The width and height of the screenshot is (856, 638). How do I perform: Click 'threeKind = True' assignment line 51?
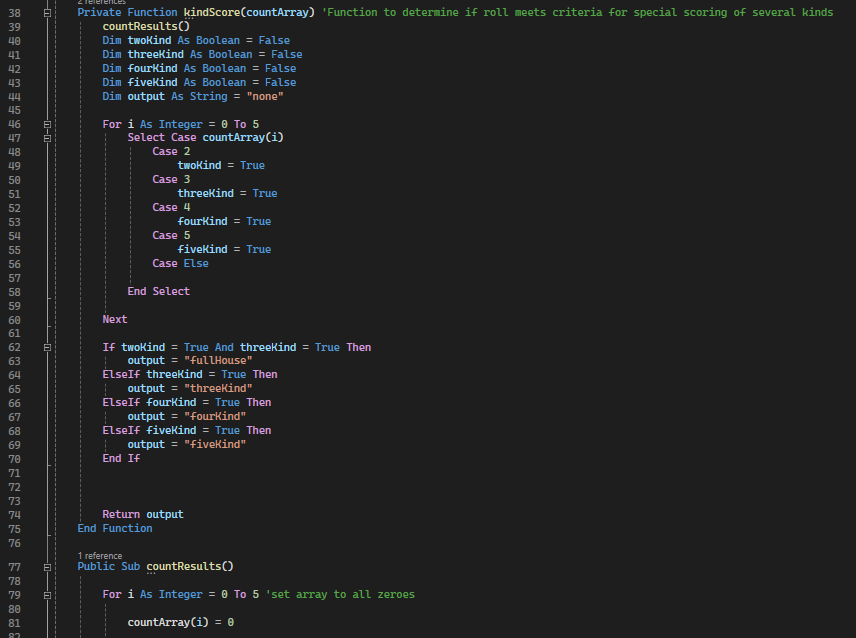point(227,193)
